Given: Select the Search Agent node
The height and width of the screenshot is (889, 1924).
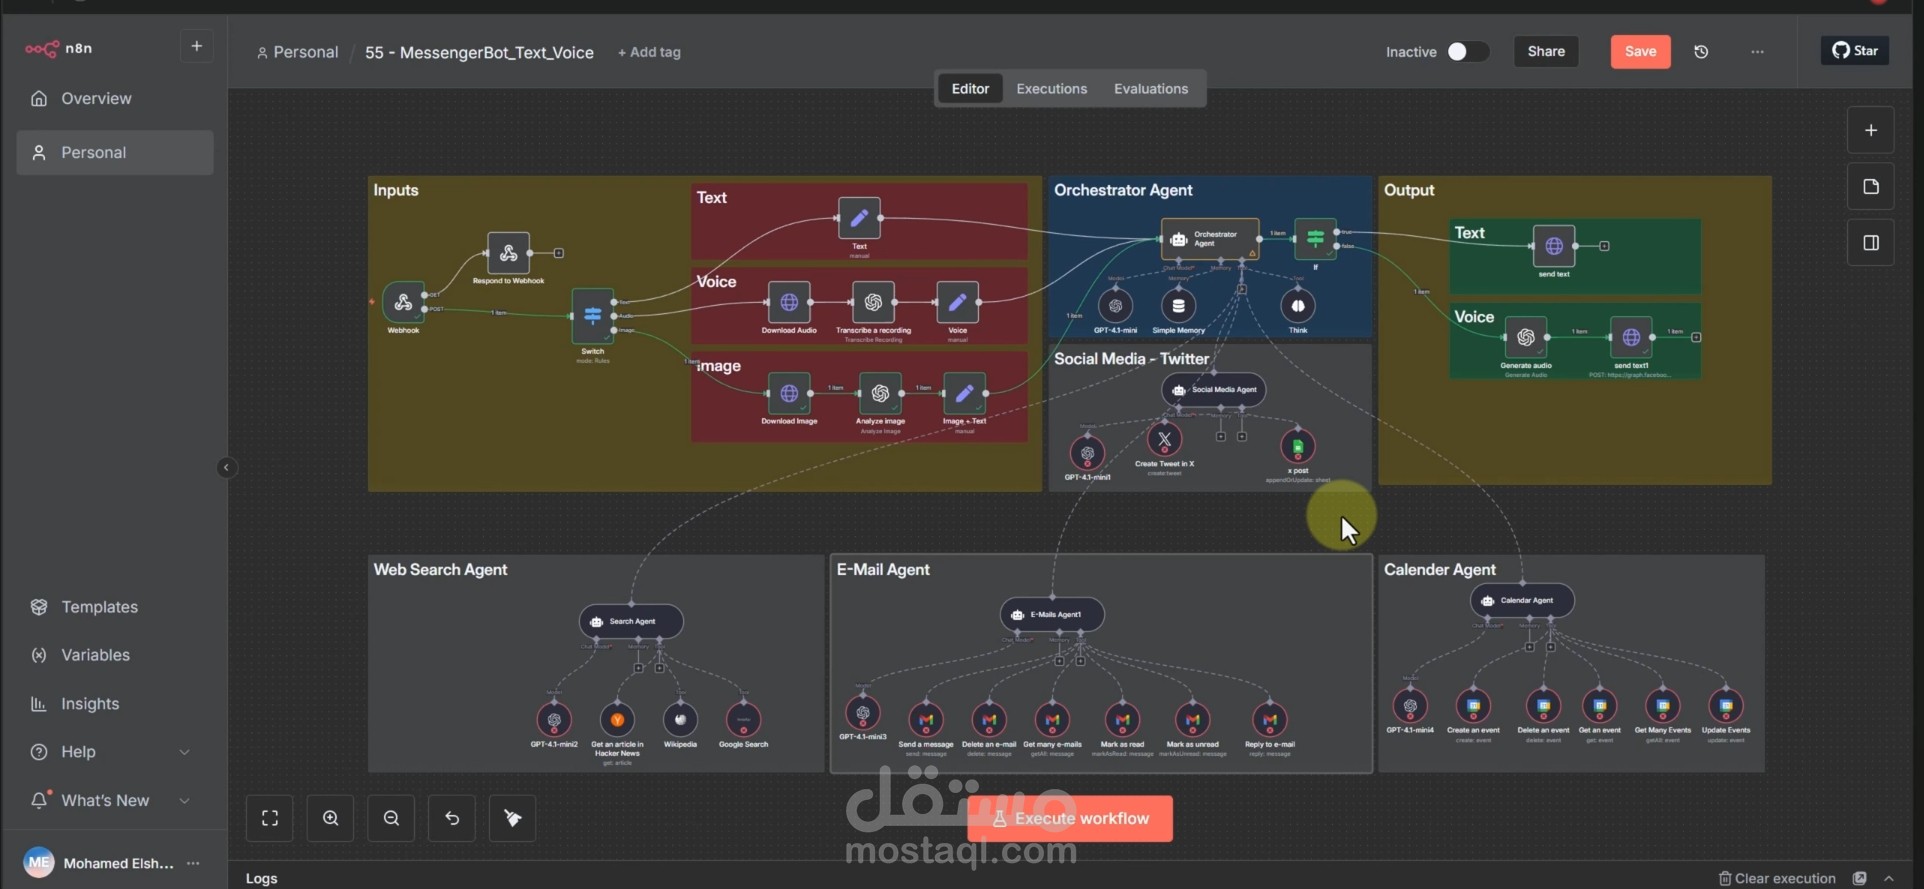Looking at the screenshot, I should coord(631,621).
